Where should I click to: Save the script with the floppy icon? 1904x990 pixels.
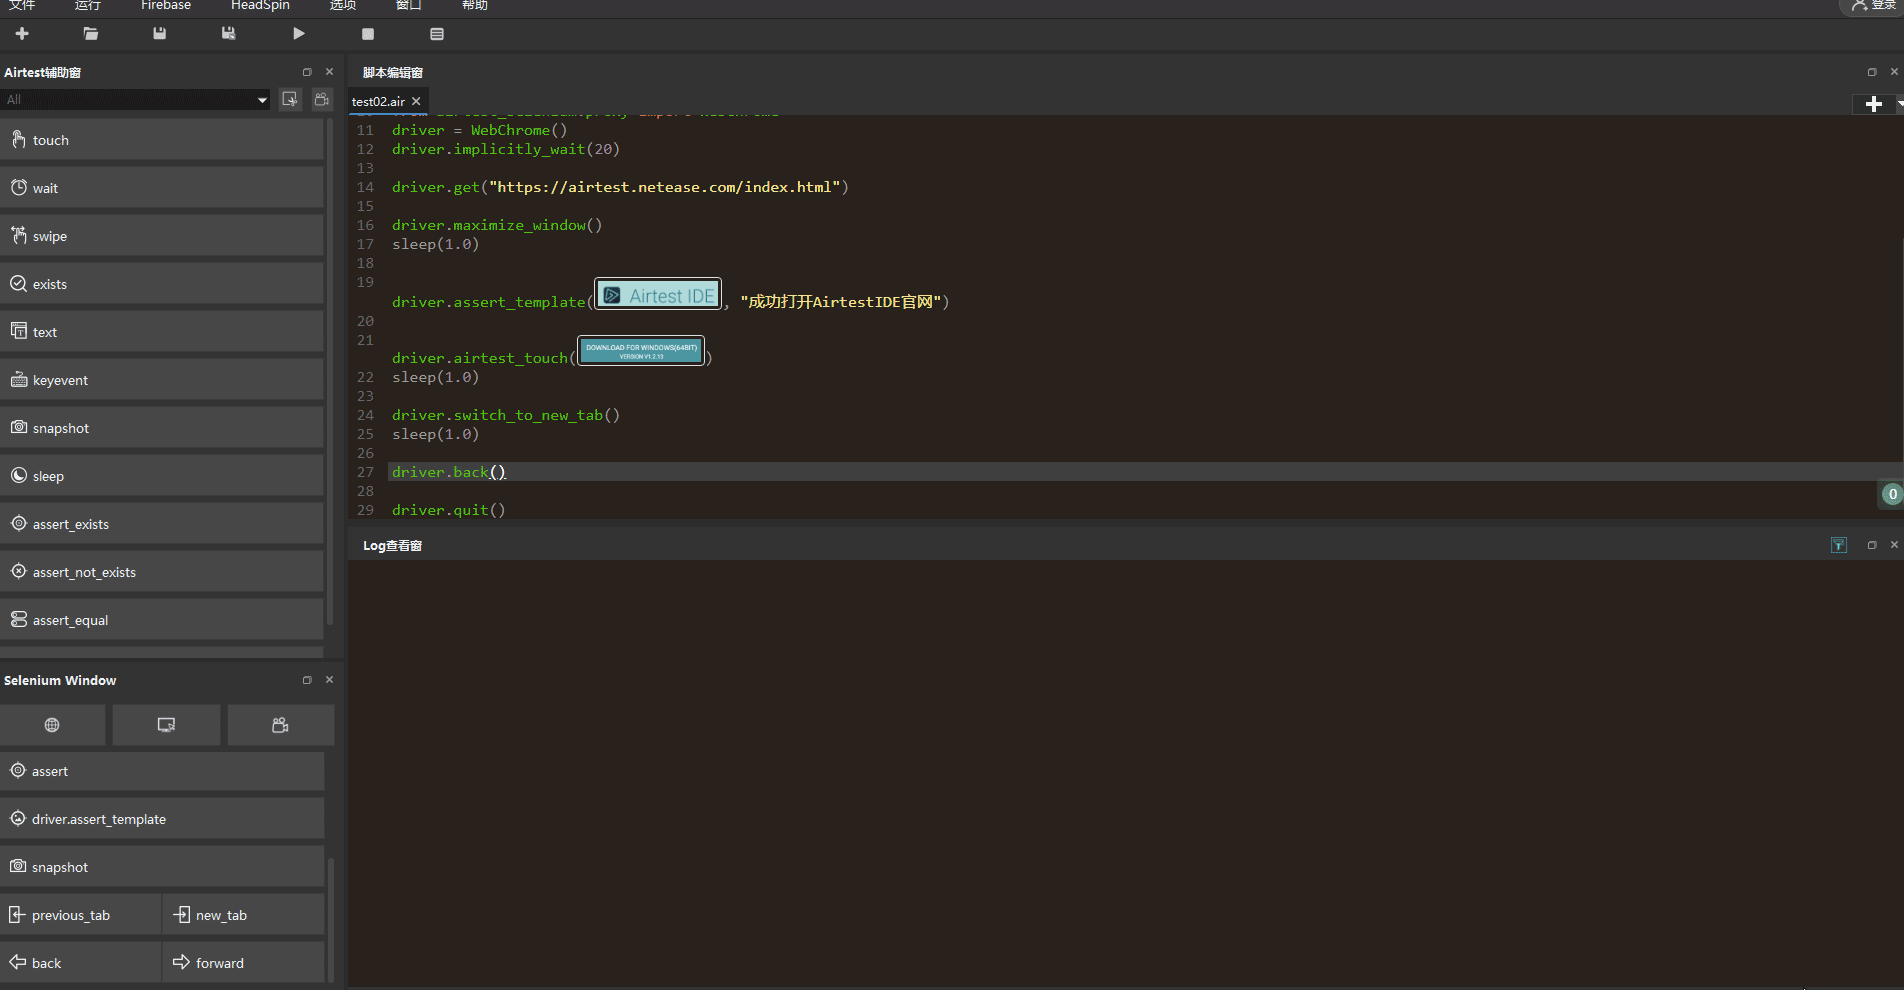click(x=160, y=34)
